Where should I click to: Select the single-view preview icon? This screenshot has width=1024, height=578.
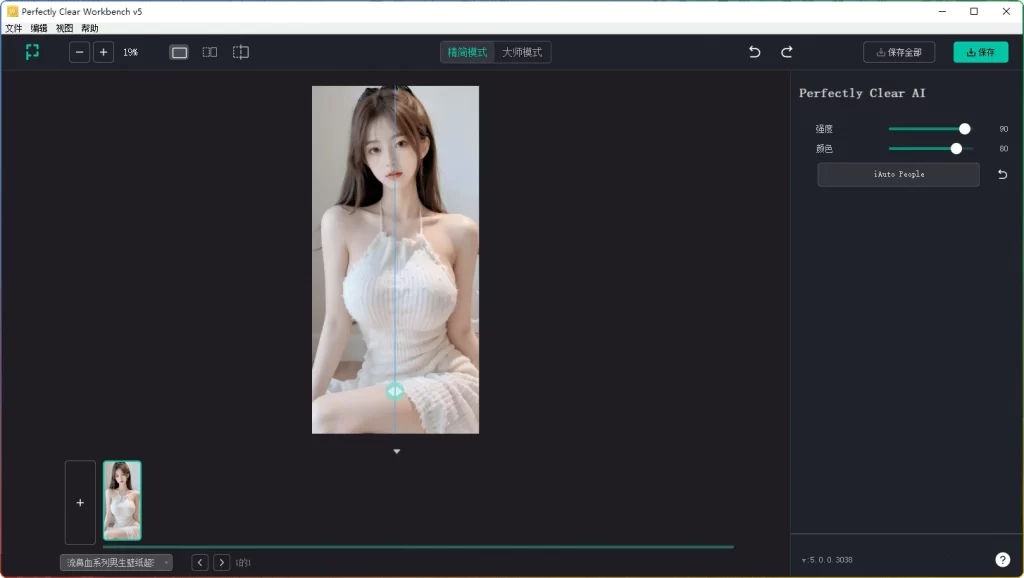pyautogui.click(x=179, y=51)
